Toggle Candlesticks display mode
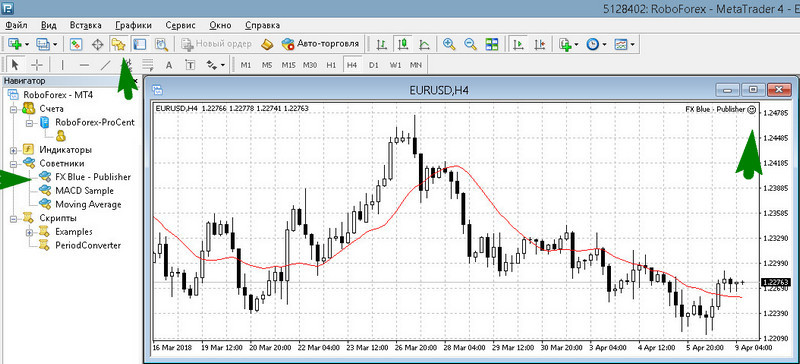Image resolution: width=800 pixels, height=364 pixels. (x=403, y=44)
